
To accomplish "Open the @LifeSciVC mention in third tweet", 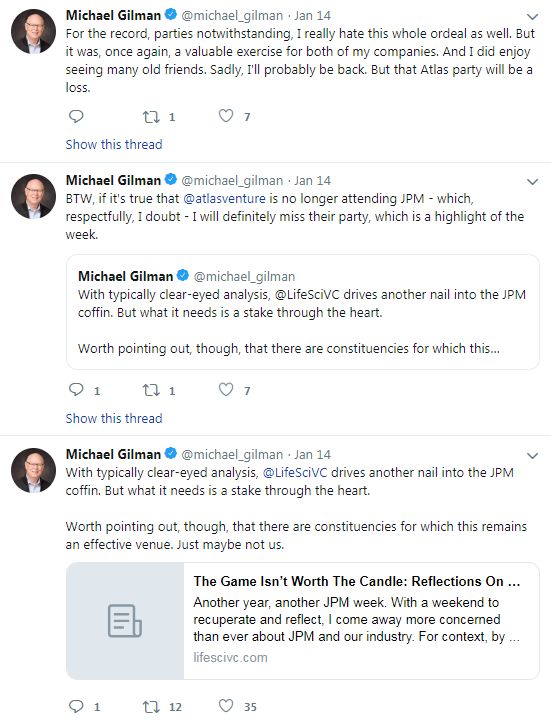I will (x=295, y=473).
